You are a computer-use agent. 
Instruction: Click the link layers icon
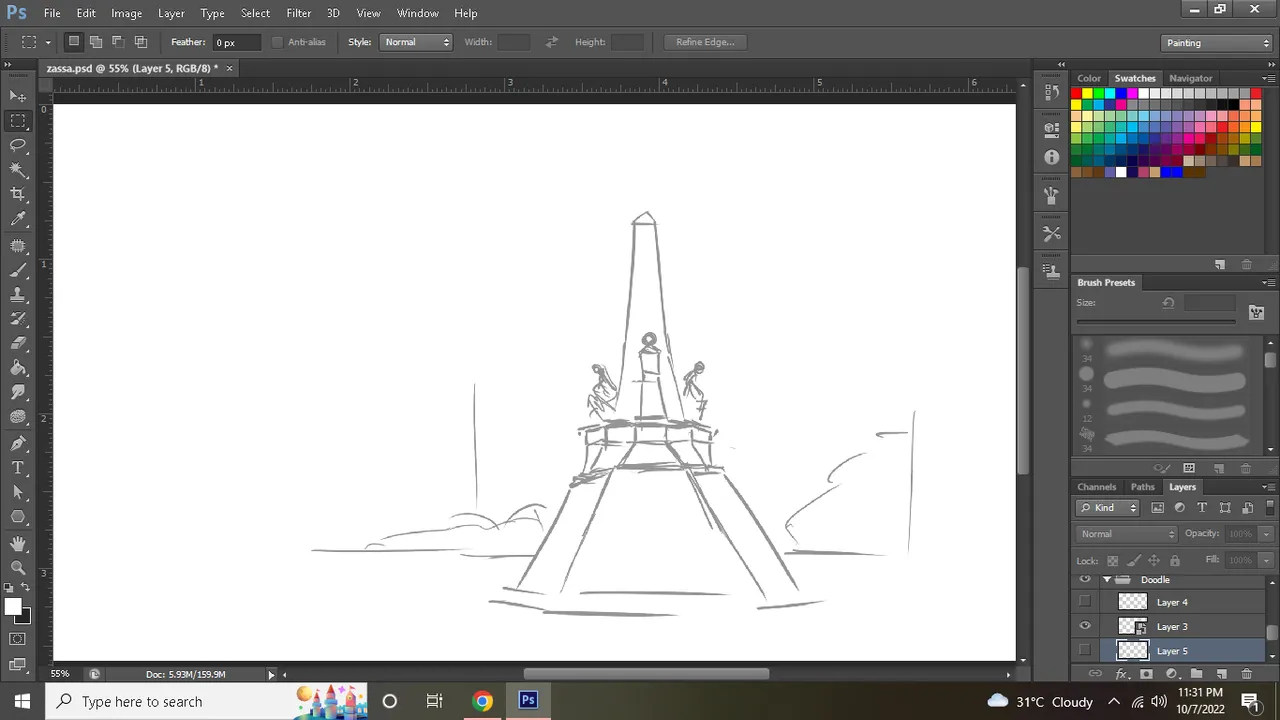[x=1095, y=674]
